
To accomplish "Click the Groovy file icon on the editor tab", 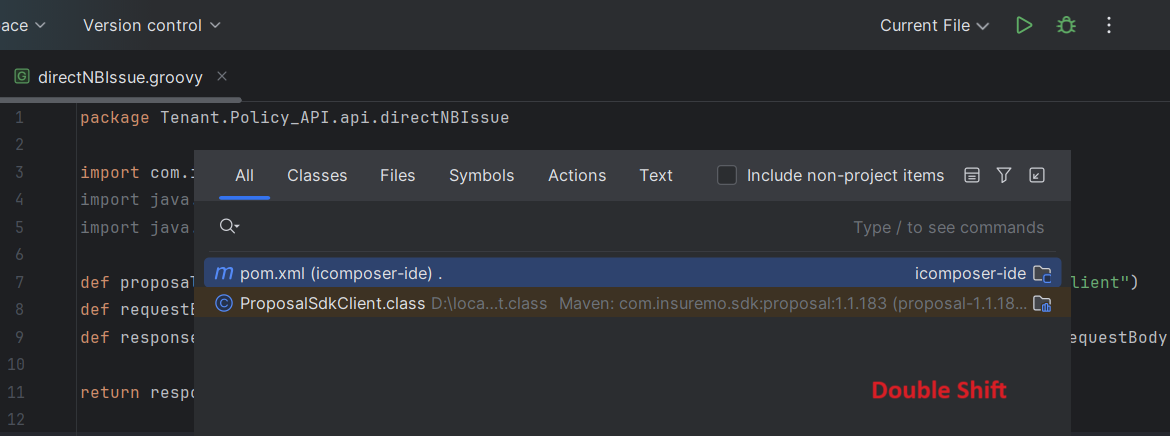I will pos(22,77).
